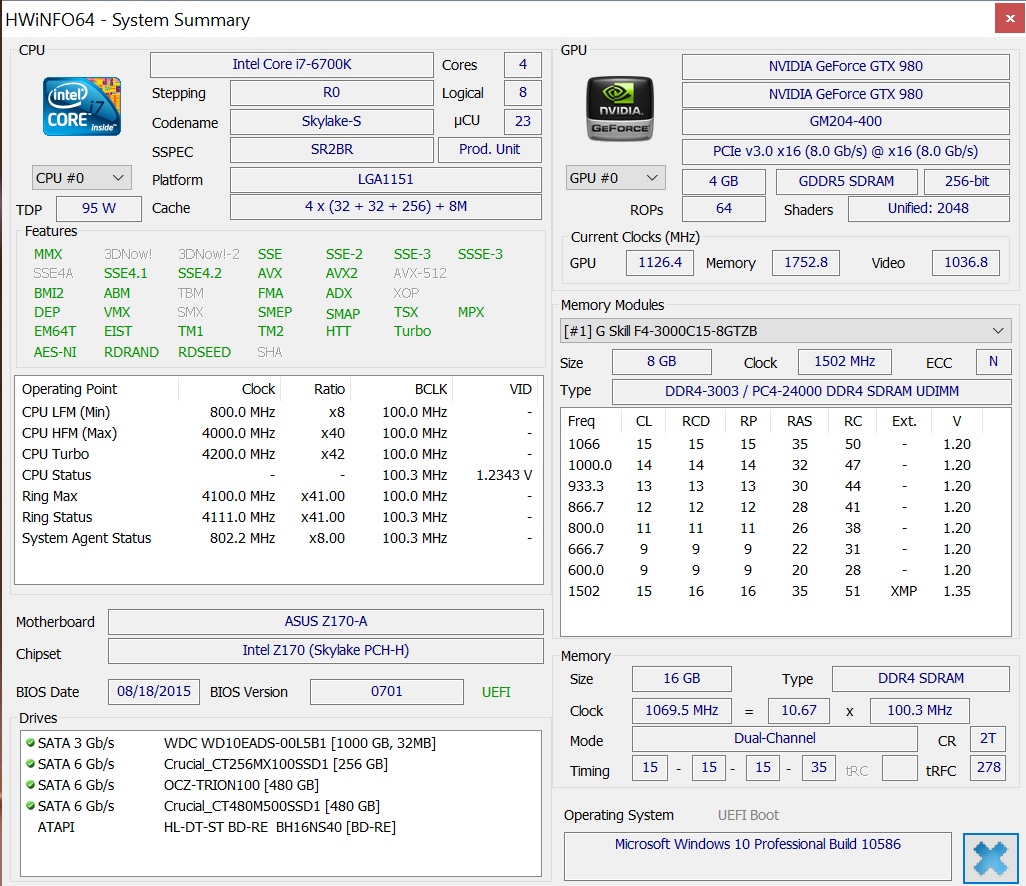Click the Shaders value Unified: 2048
Screen dimensions: 1026x886
coord(929,209)
